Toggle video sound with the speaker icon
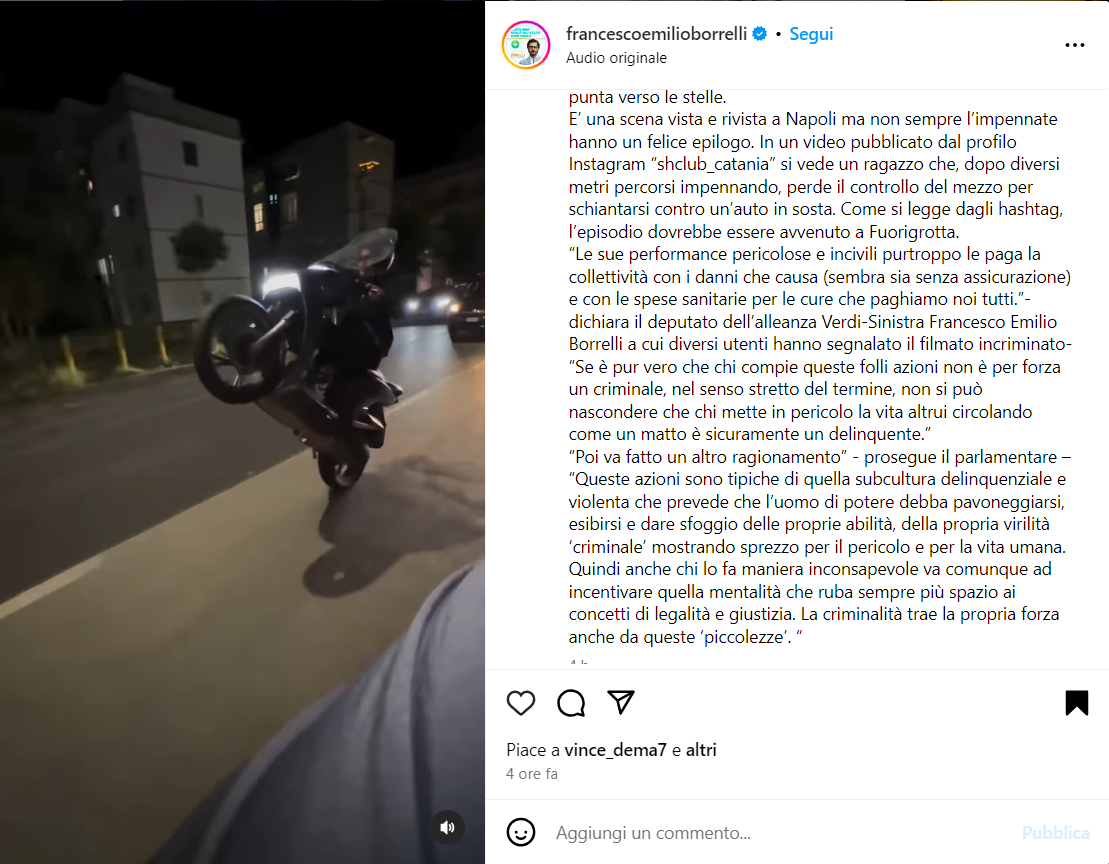 448,827
